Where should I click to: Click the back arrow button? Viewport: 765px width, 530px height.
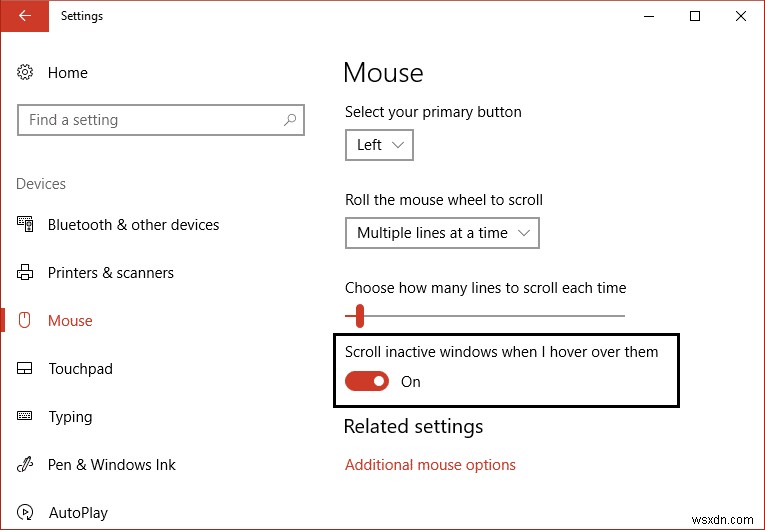pos(24,16)
